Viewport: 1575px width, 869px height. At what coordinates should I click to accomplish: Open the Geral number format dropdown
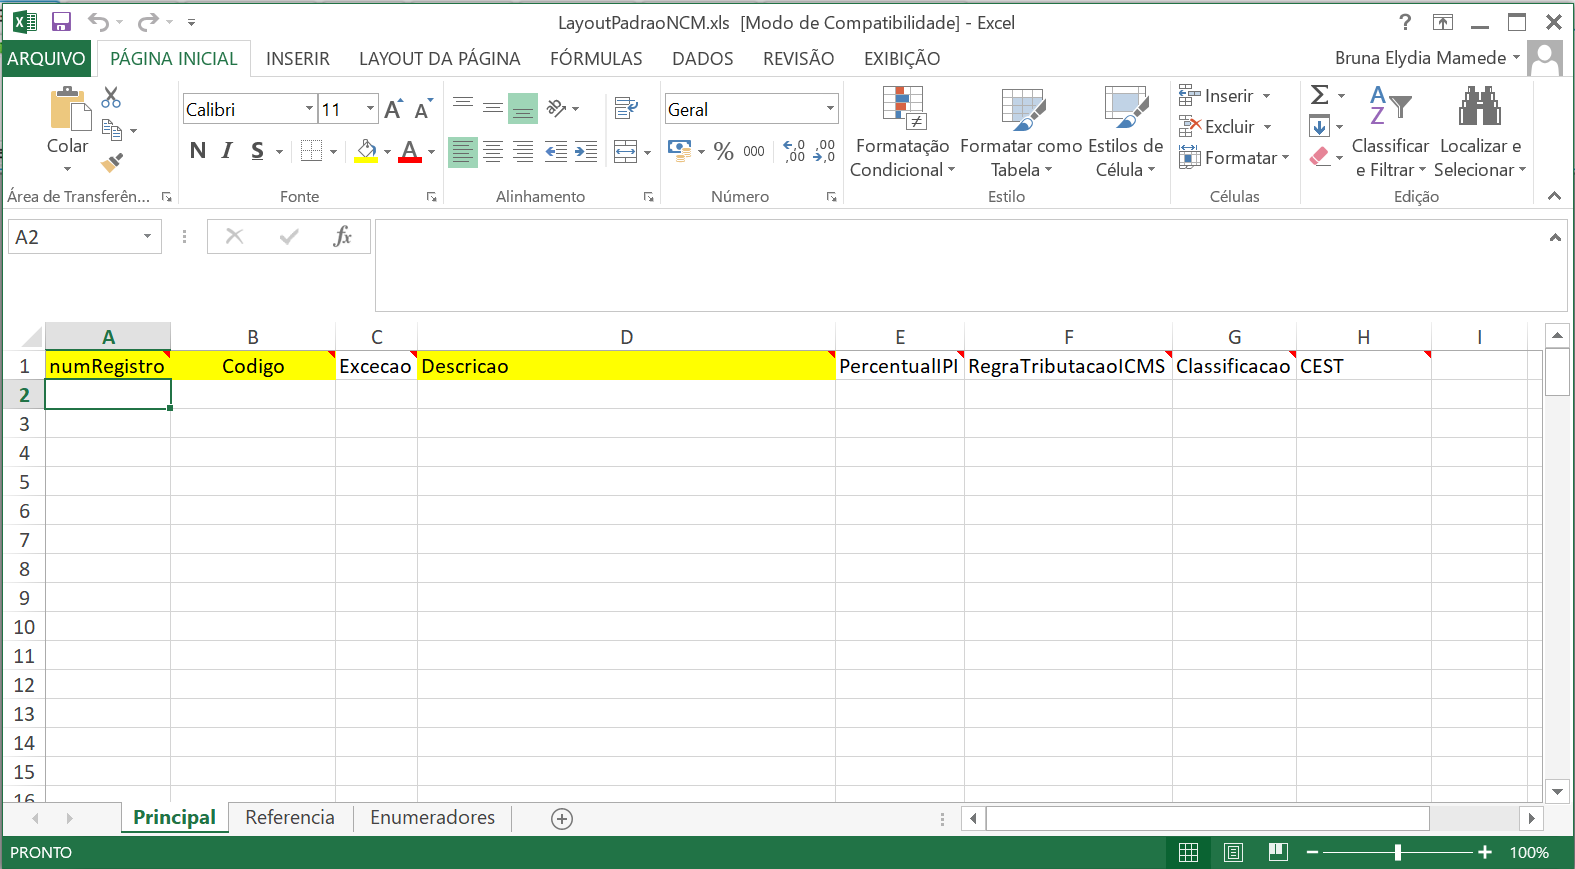pos(830,109)
